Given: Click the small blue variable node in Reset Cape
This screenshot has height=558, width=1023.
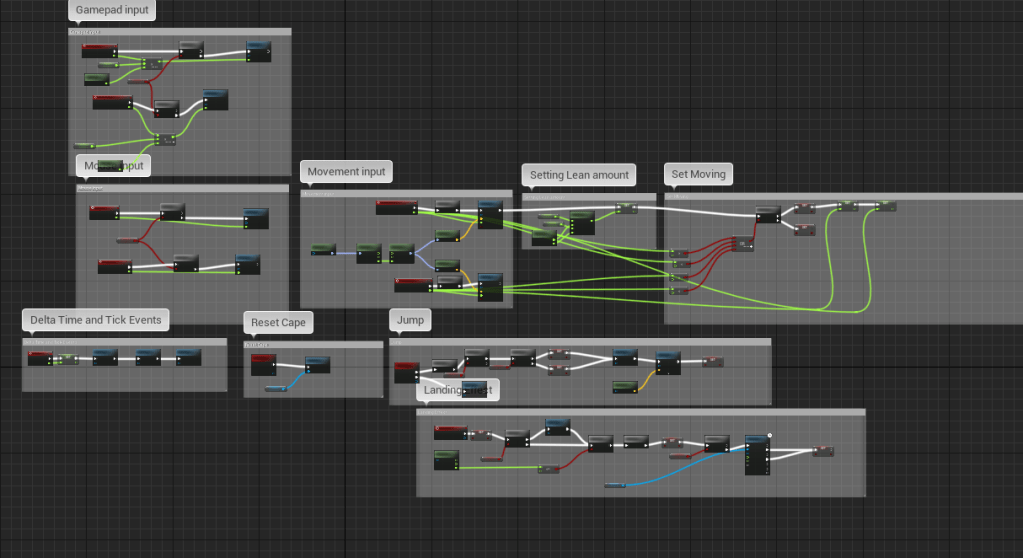Looking at the screenshot, I should [275, 388].
